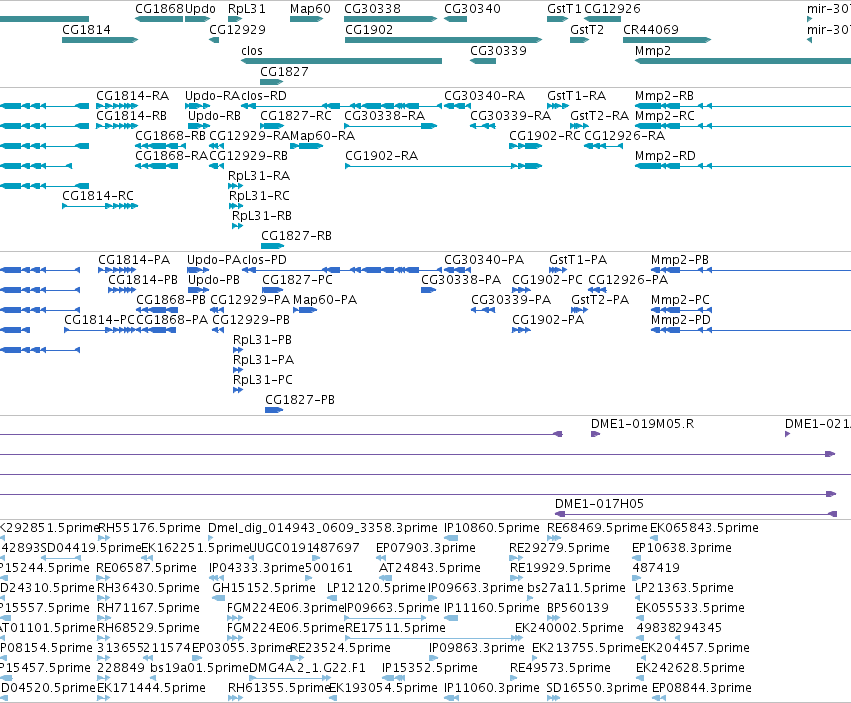The width and height of the screenshot is (851, 703).
Task: Click the RpL31-PC protein label
Action: pos(263,379)
